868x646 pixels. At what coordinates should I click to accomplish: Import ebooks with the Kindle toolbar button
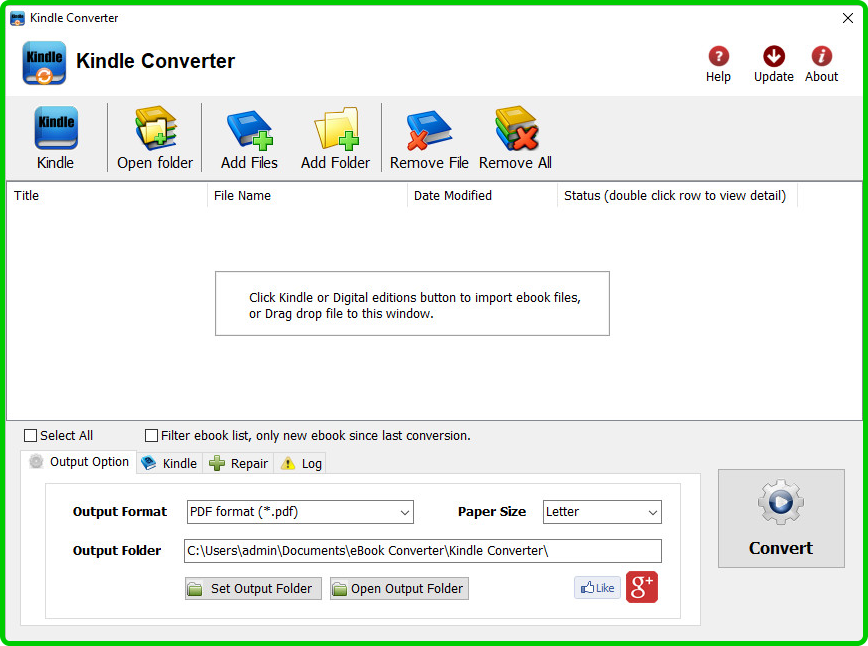[55, 137]
